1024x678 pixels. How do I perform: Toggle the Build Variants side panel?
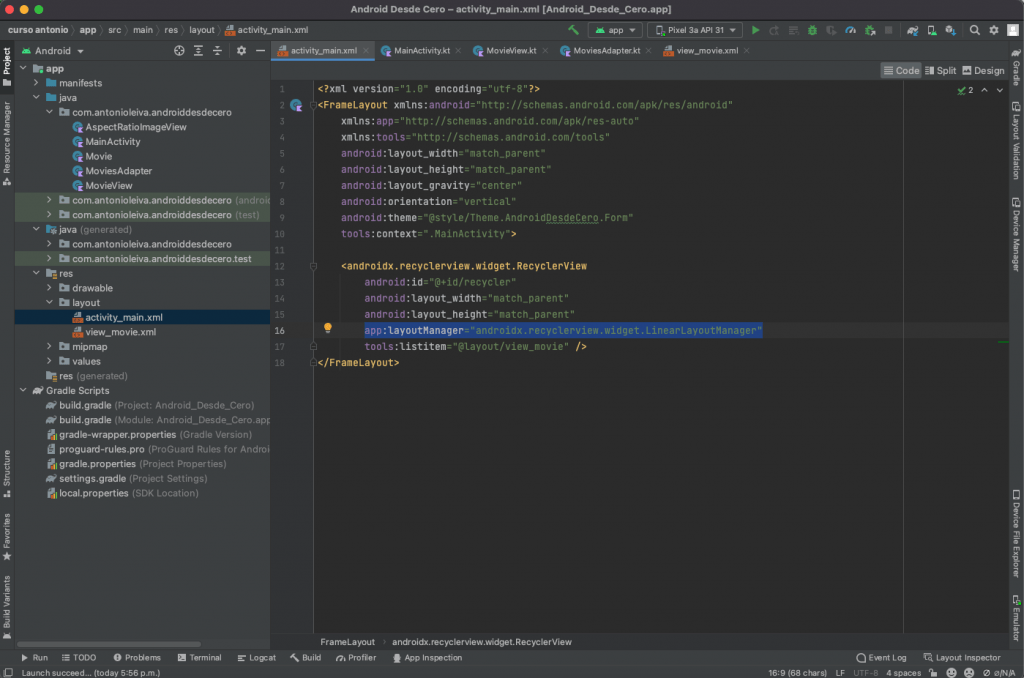(x=7, y=607)
